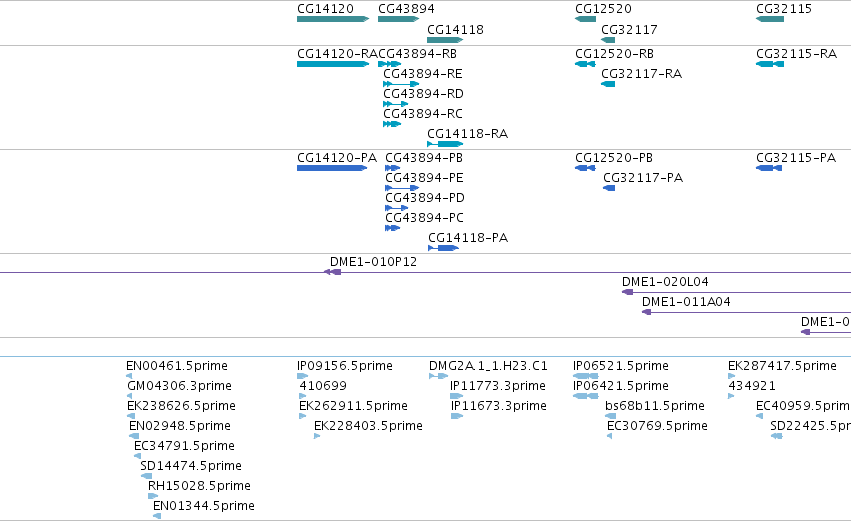
Task: Click the CG43894 gene arrow
Action: (x=398, y=19)
